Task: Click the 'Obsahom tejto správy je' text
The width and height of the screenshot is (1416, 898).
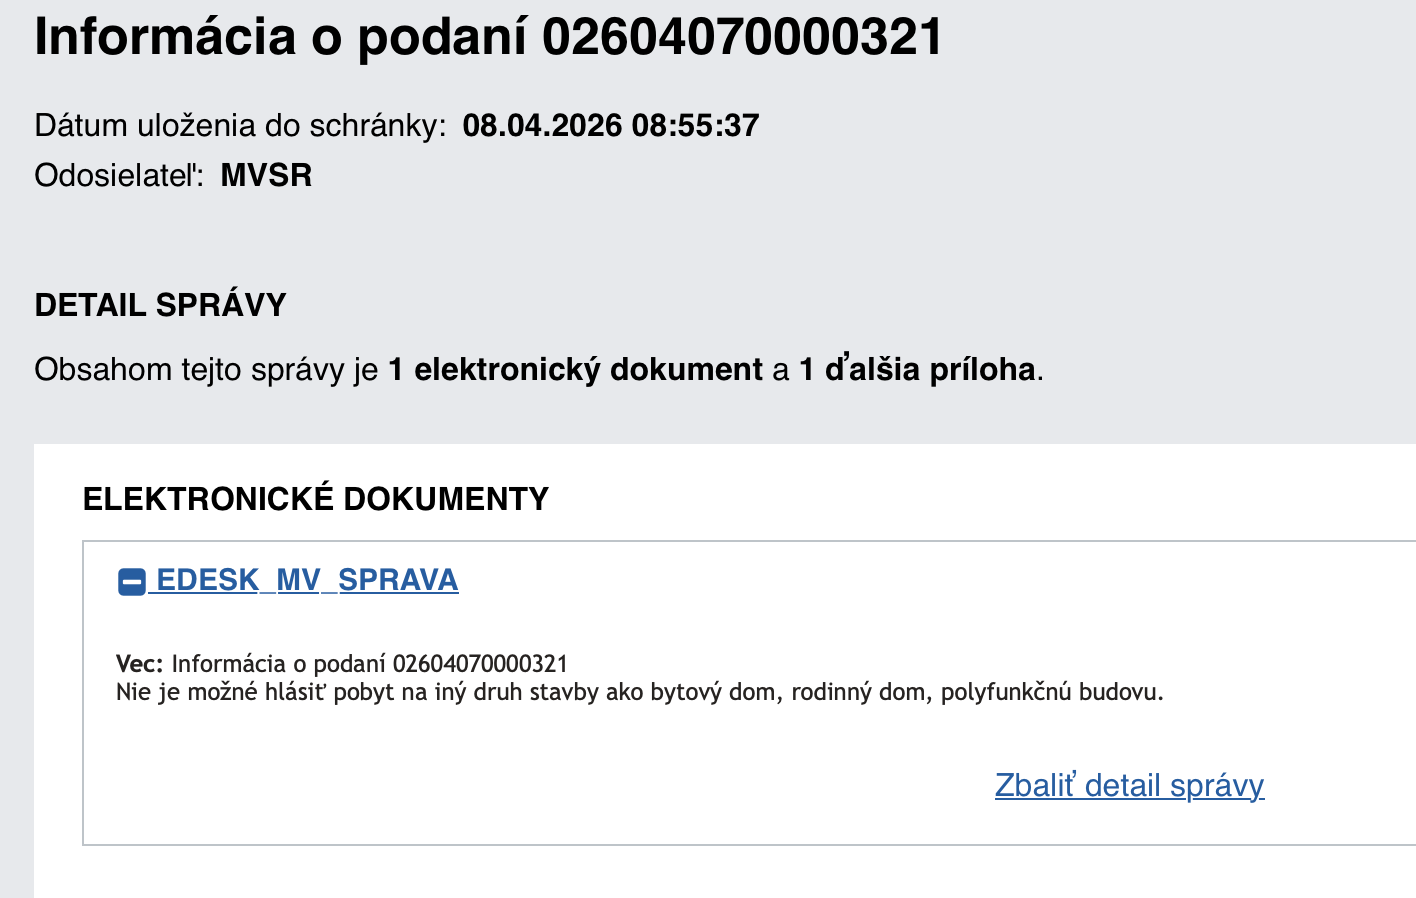Action: (206, 370)
